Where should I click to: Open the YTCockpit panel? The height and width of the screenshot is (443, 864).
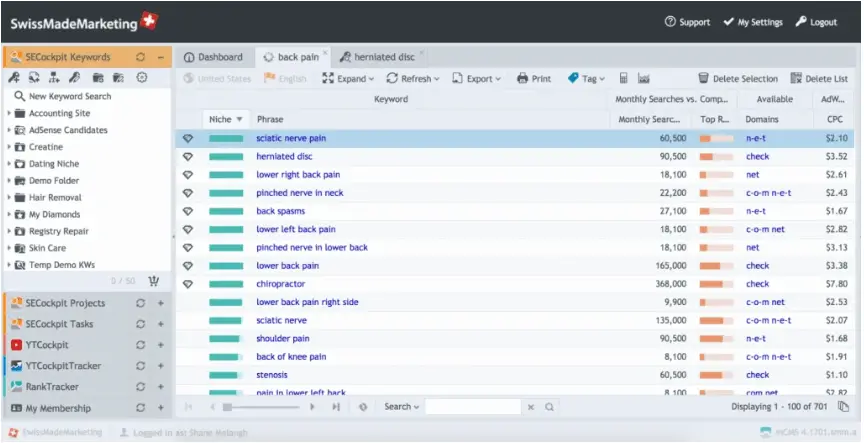click(47, 345)
